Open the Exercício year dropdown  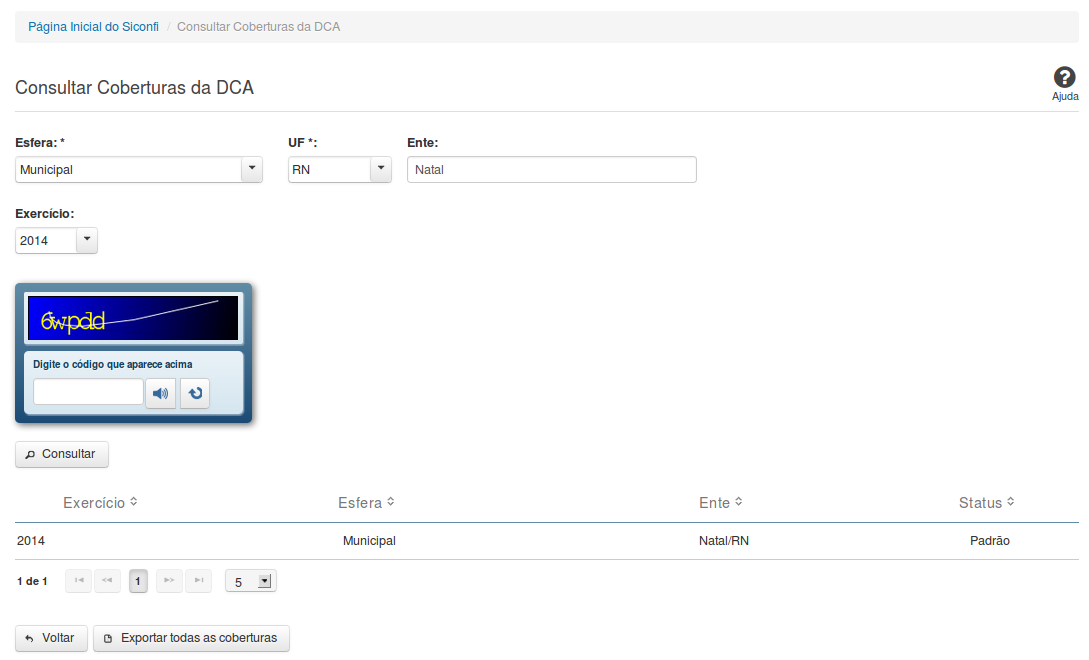pyautogui.click(x=87, y=240)
